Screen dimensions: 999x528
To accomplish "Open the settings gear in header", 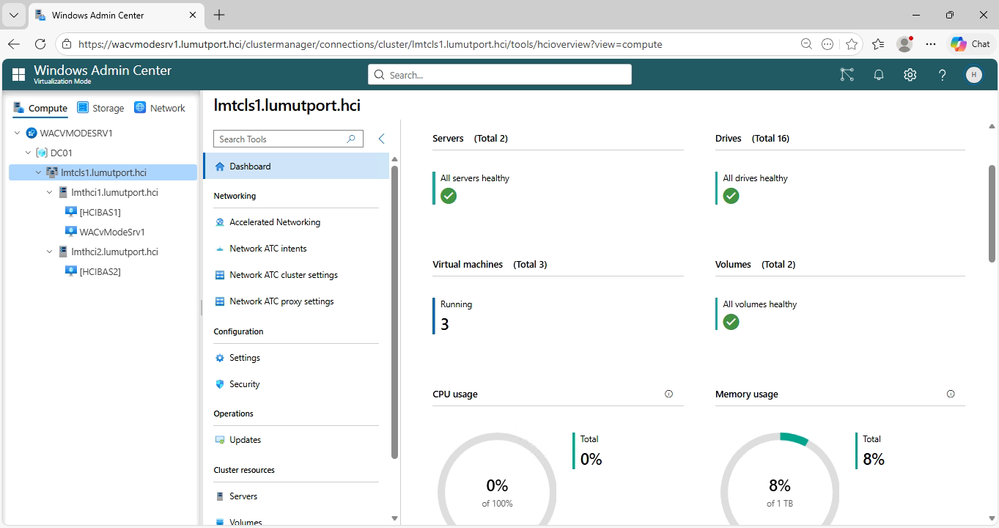I will pyautogui.click(x=910, y=75).
